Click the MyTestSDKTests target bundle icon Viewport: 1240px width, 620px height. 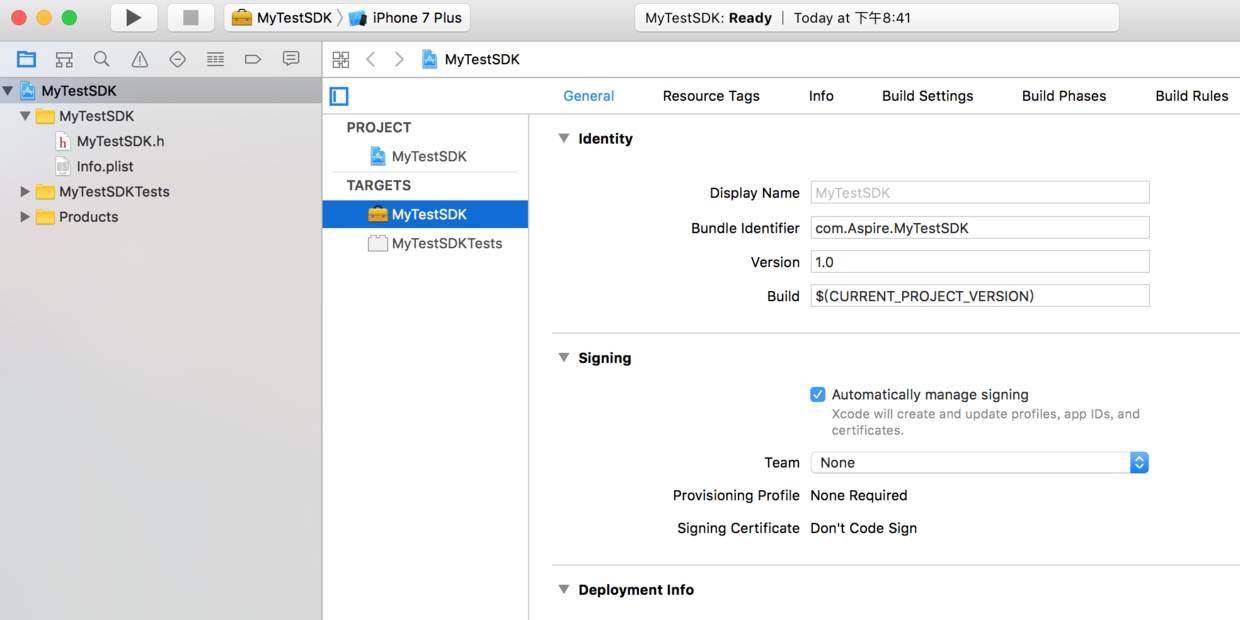click(x=377, y=243)
